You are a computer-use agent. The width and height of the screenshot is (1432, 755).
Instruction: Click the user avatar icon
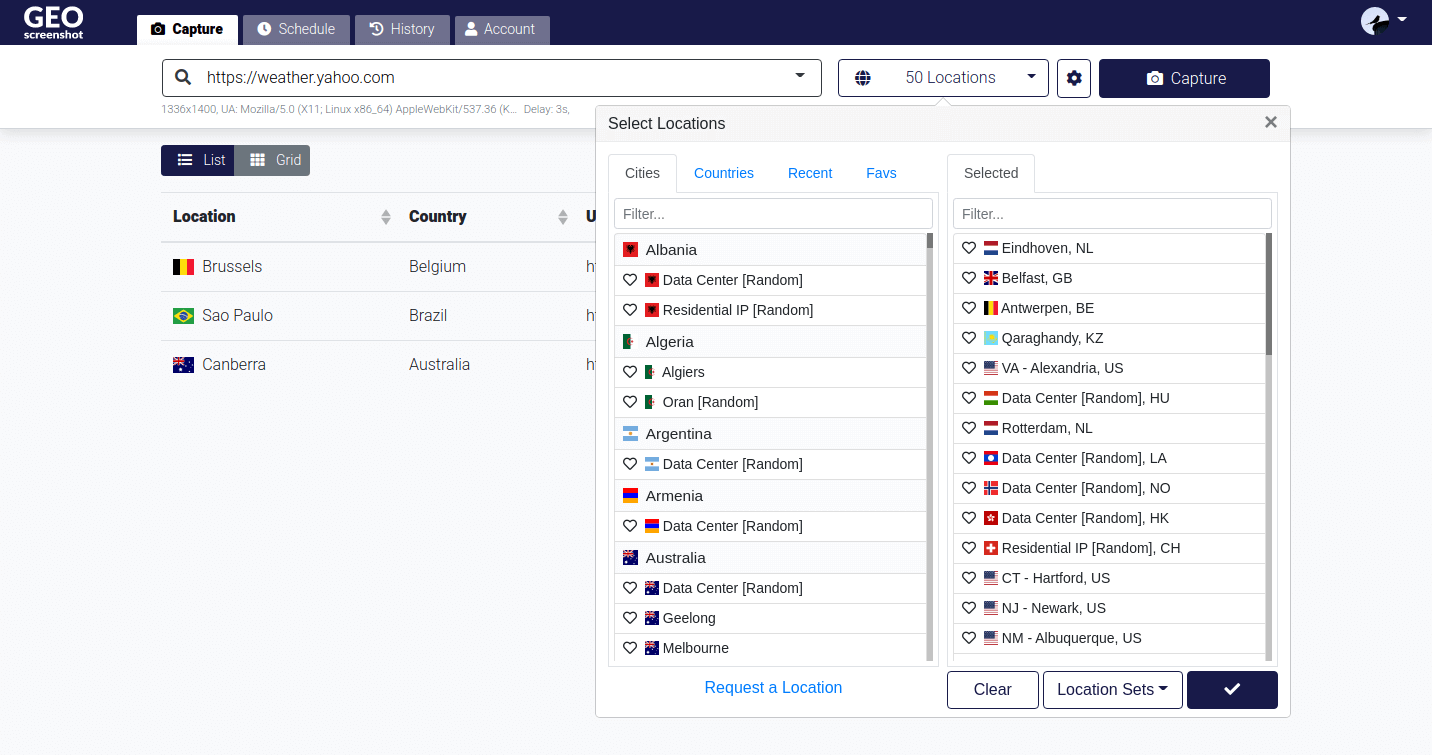(1375, 21)
